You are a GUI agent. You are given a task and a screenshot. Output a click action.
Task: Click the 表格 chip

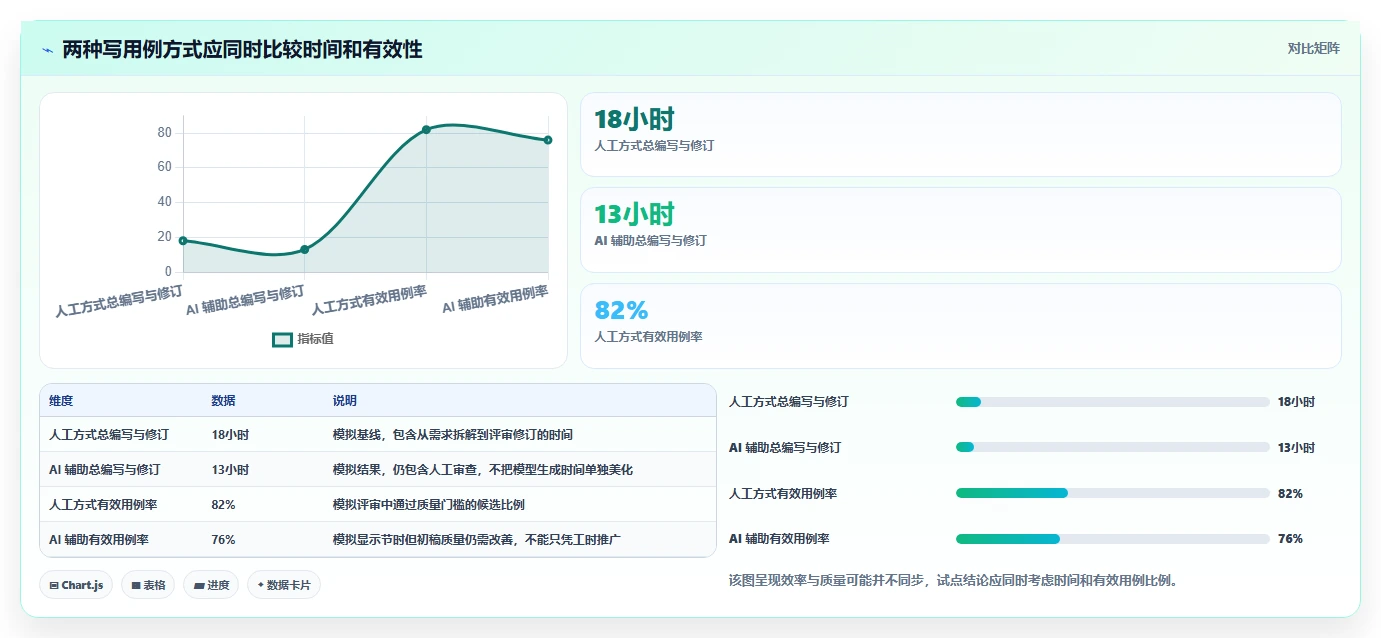[148, 585]
